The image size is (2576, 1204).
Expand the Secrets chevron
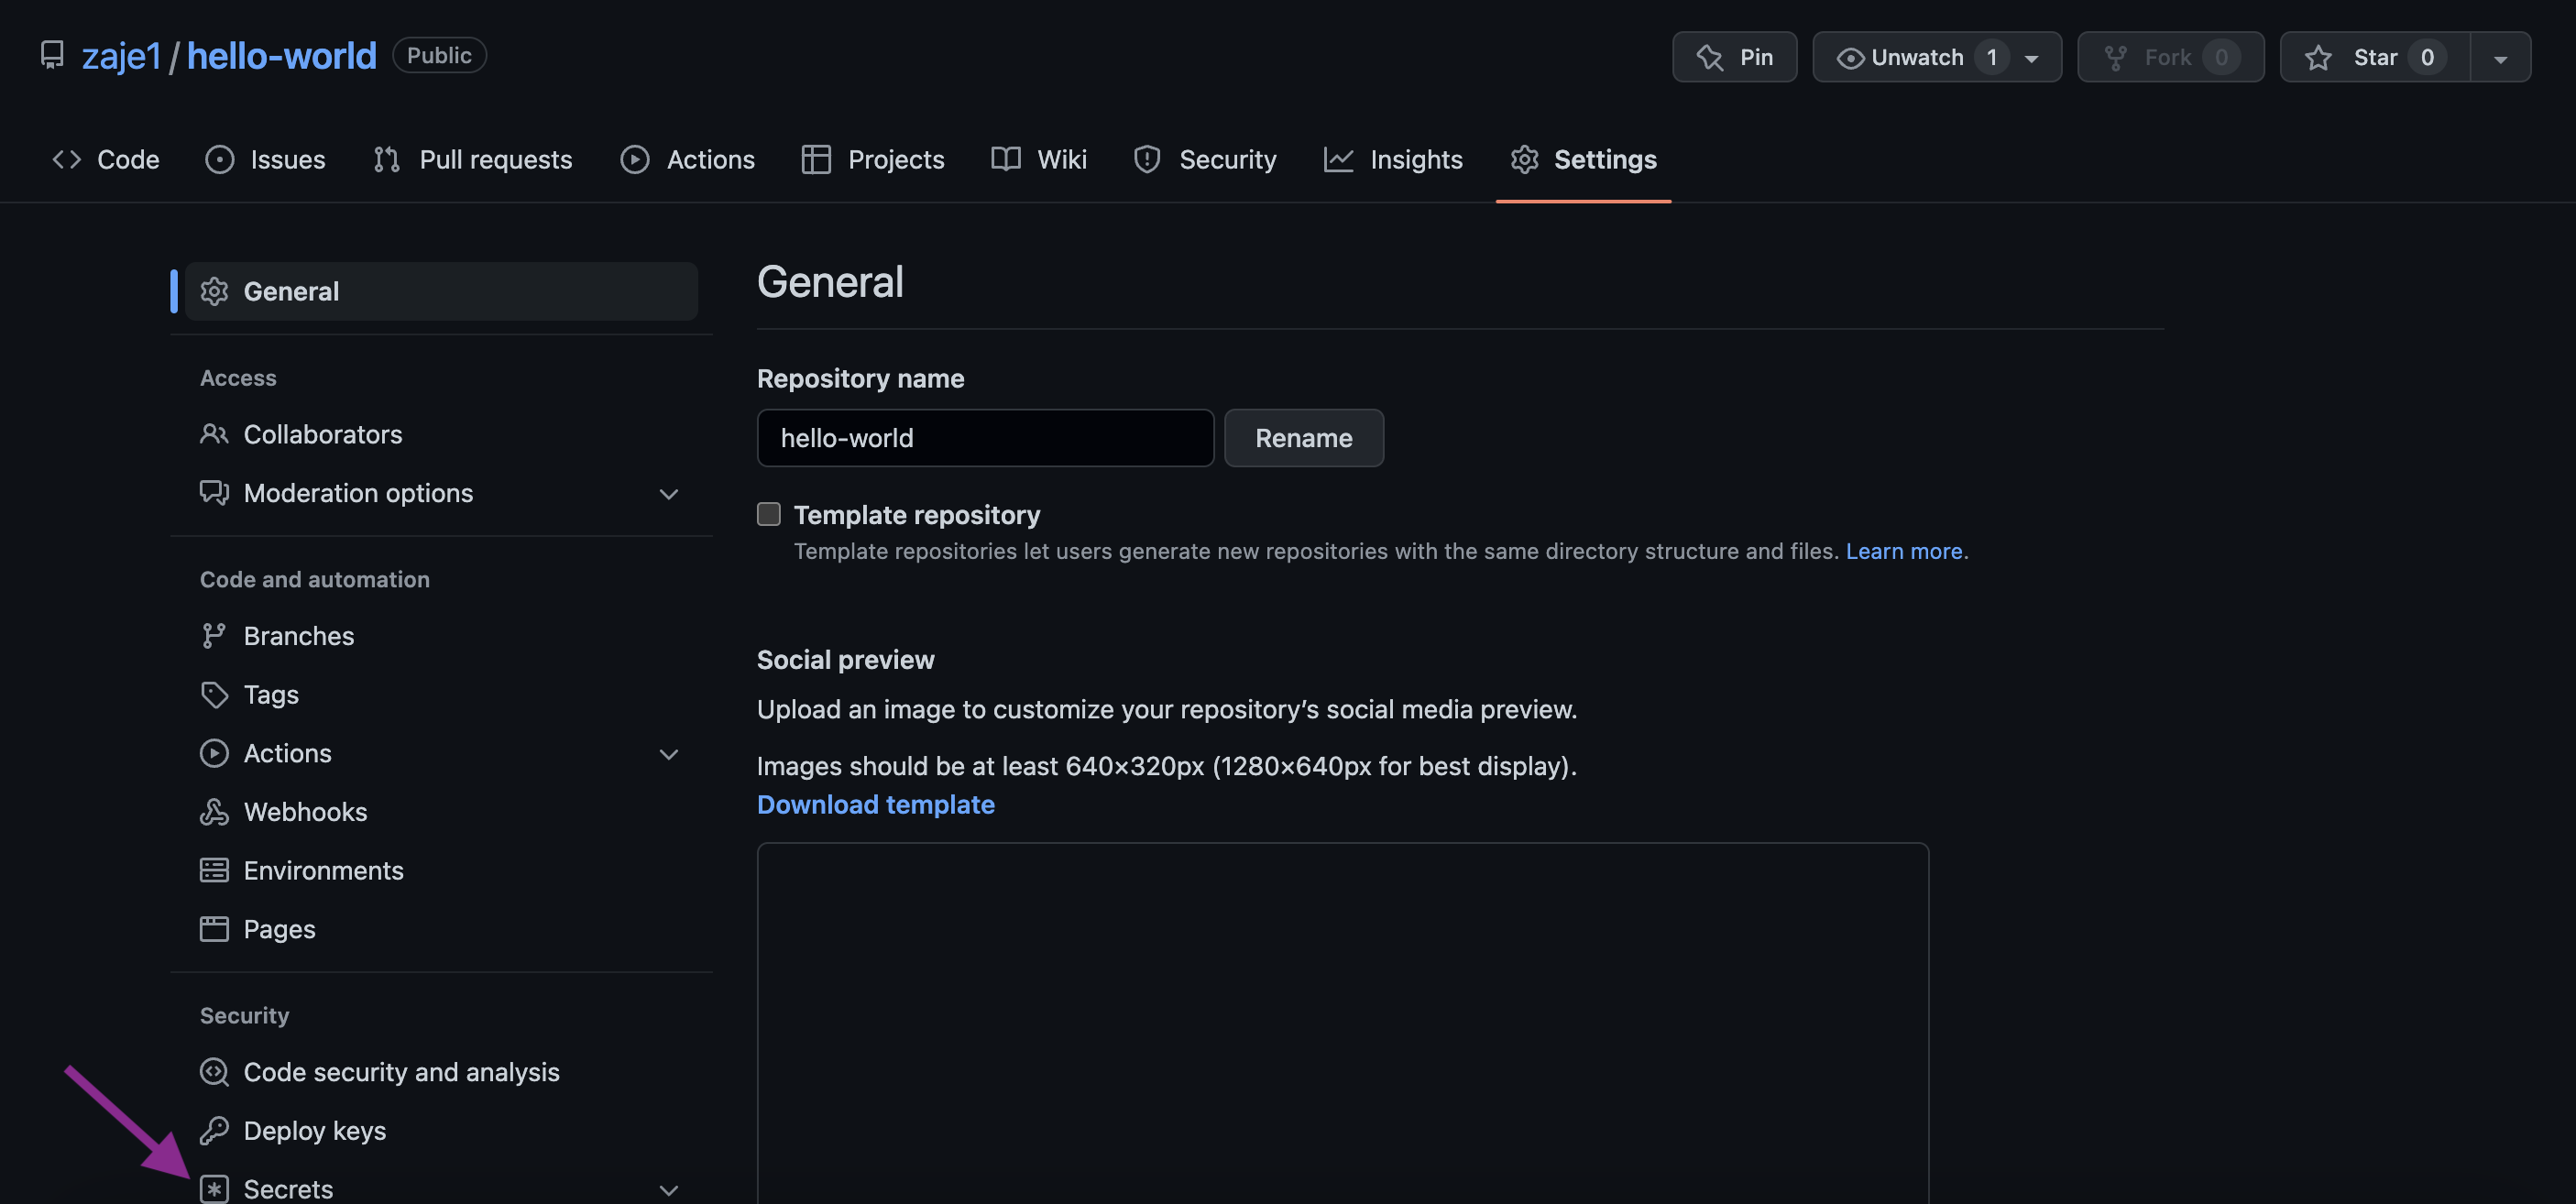click(x=669, y=1190)
